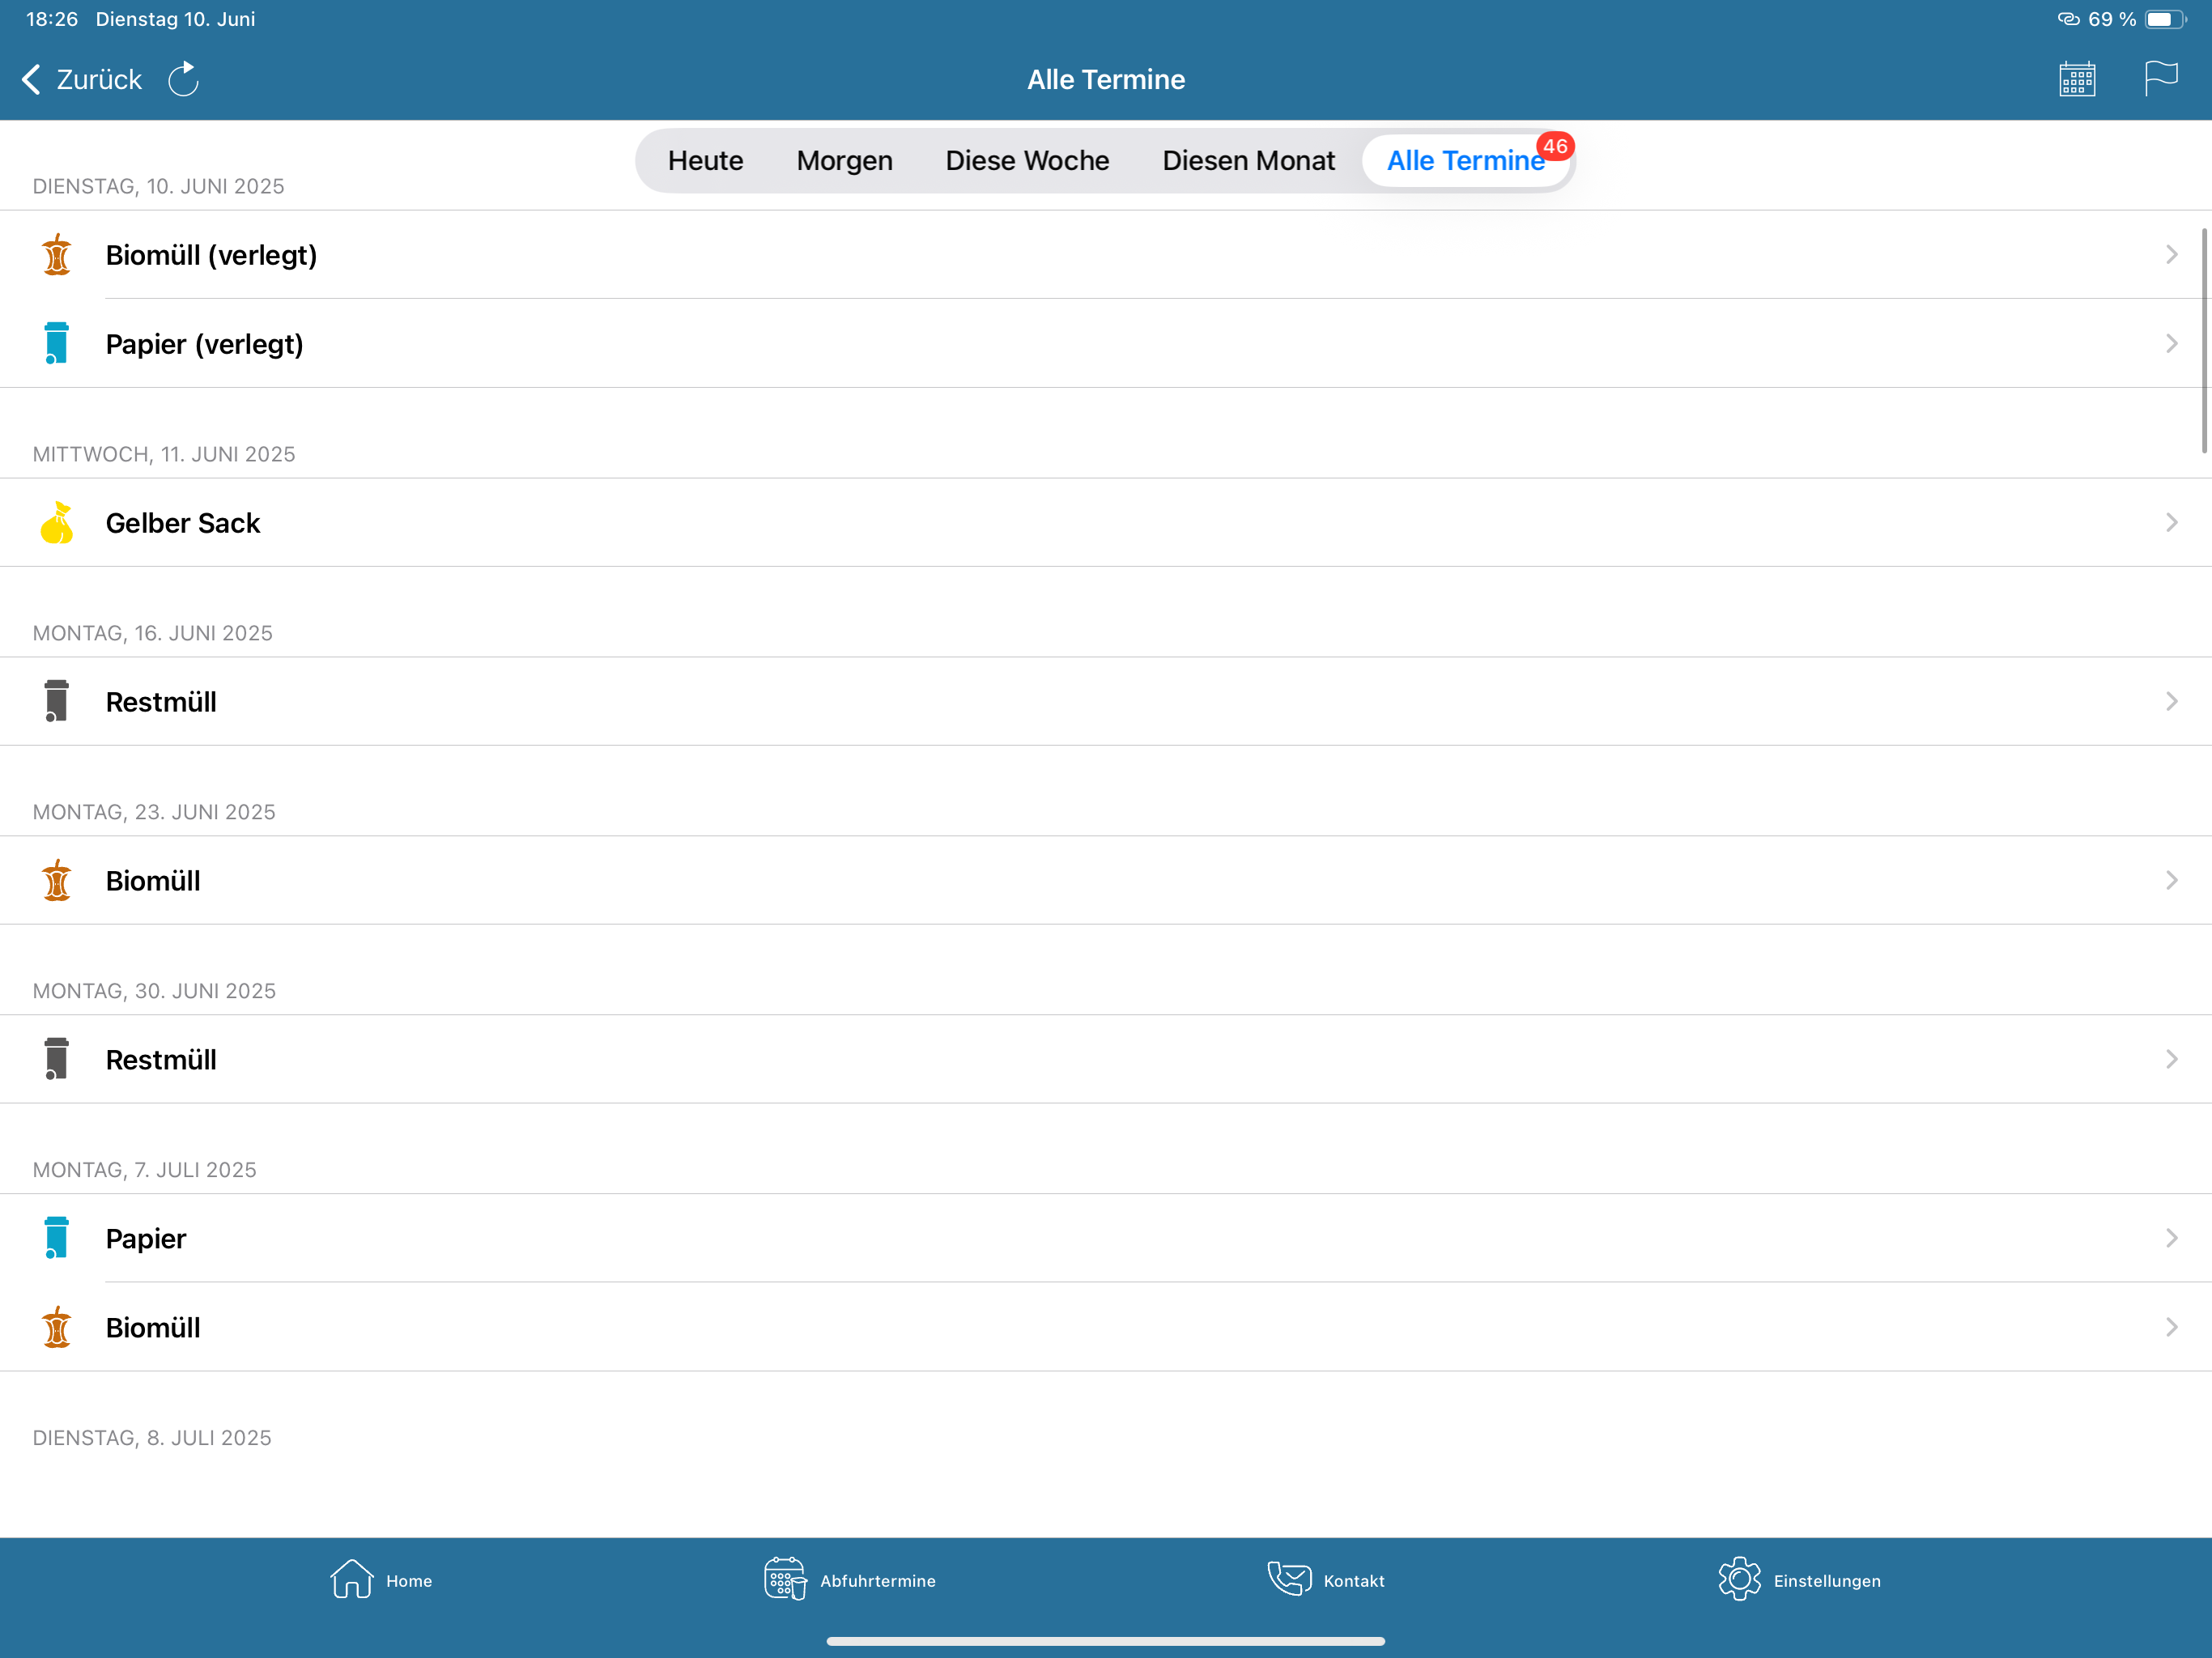Tap the 30. Juni Restmüll bin icon

pos(56,1059)
